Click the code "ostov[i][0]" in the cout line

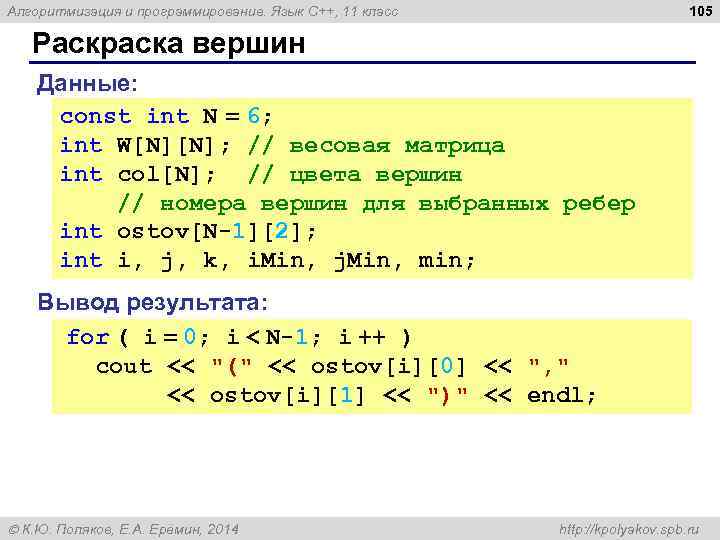pyautogui.click(x=388, y=366)
